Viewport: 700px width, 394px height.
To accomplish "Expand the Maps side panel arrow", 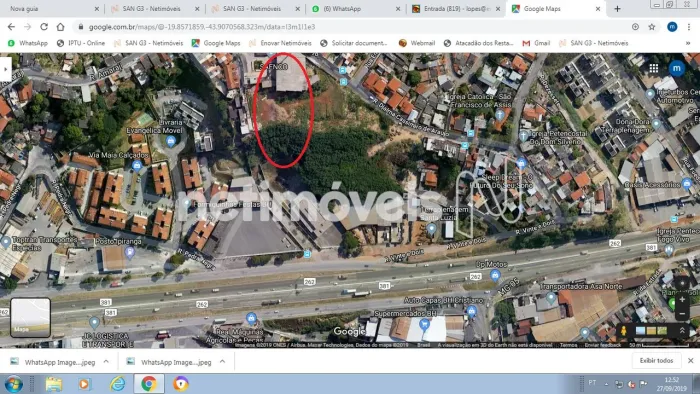I will 5,69.
